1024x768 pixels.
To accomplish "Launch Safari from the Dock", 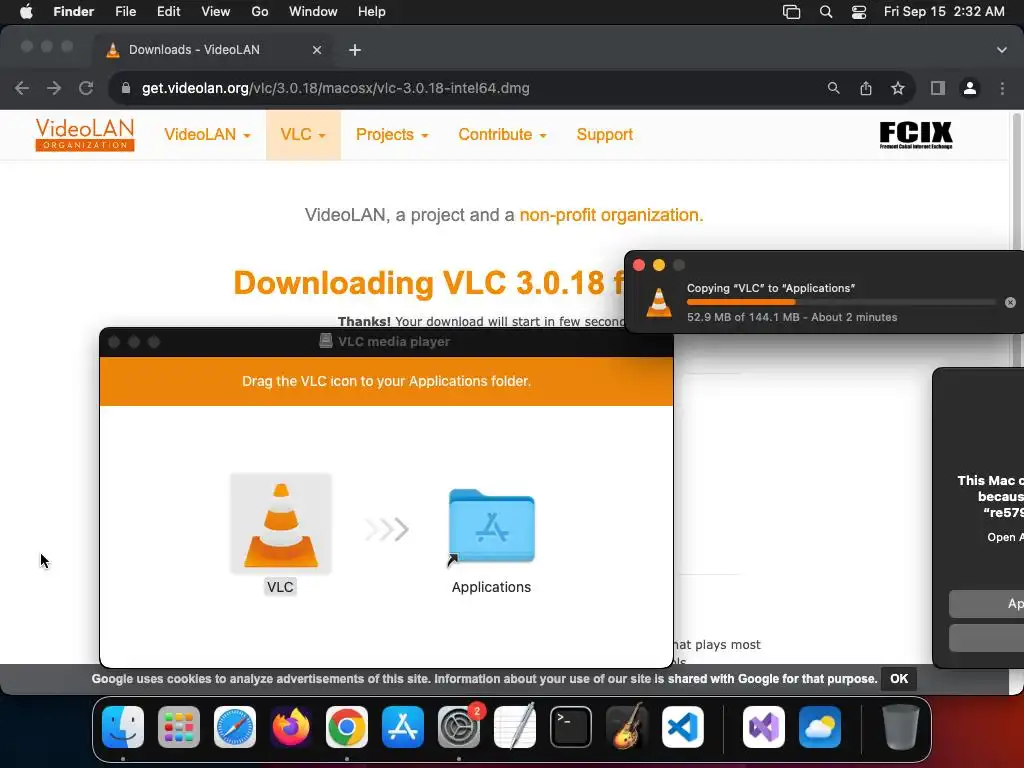I will coord(235,727).
